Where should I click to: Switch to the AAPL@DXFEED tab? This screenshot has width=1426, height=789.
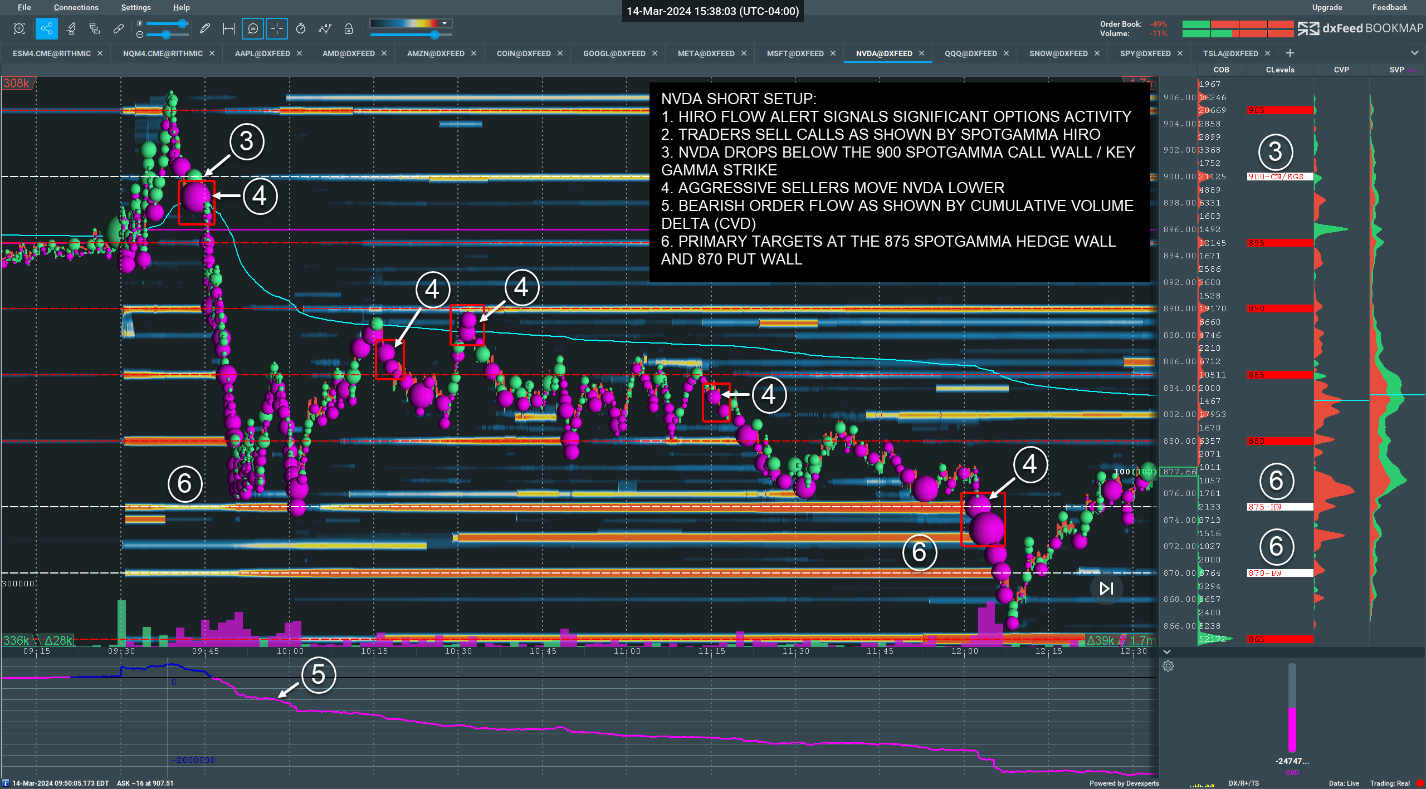coord(264,53)
